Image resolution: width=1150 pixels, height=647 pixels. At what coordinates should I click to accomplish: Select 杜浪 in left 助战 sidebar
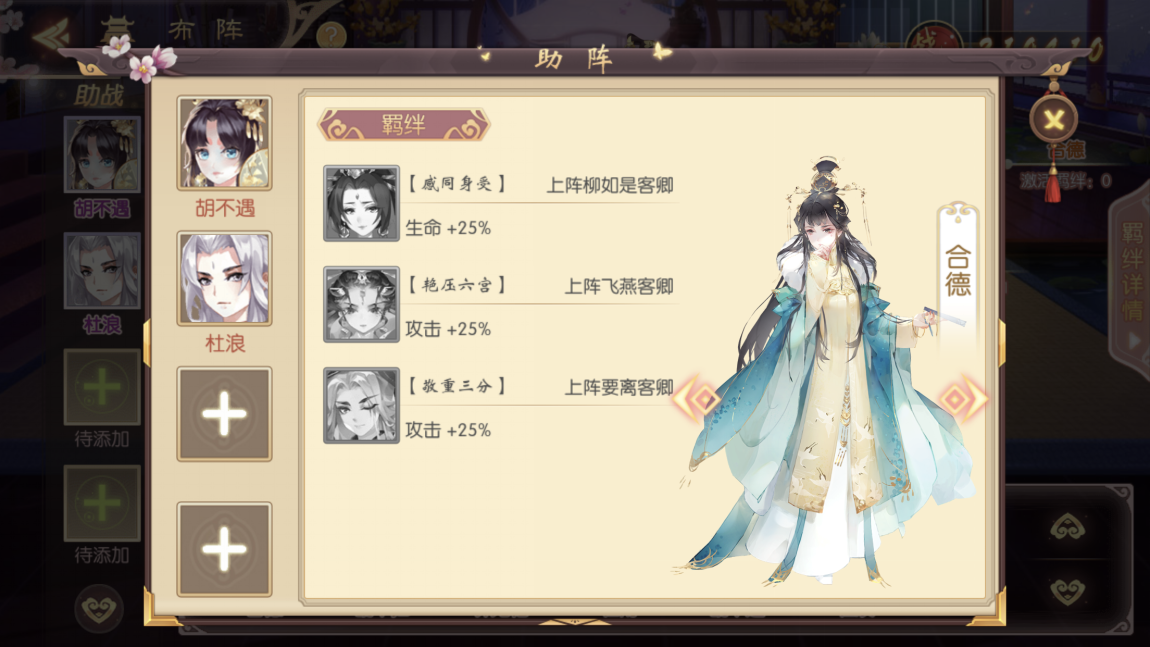pos(102,271)
